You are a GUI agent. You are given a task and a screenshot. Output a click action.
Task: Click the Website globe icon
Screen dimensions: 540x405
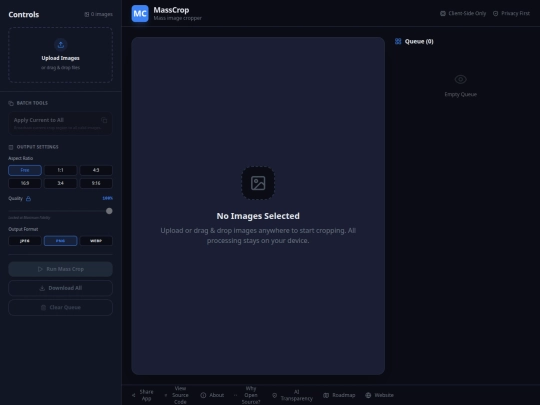(x=368, y=395)
